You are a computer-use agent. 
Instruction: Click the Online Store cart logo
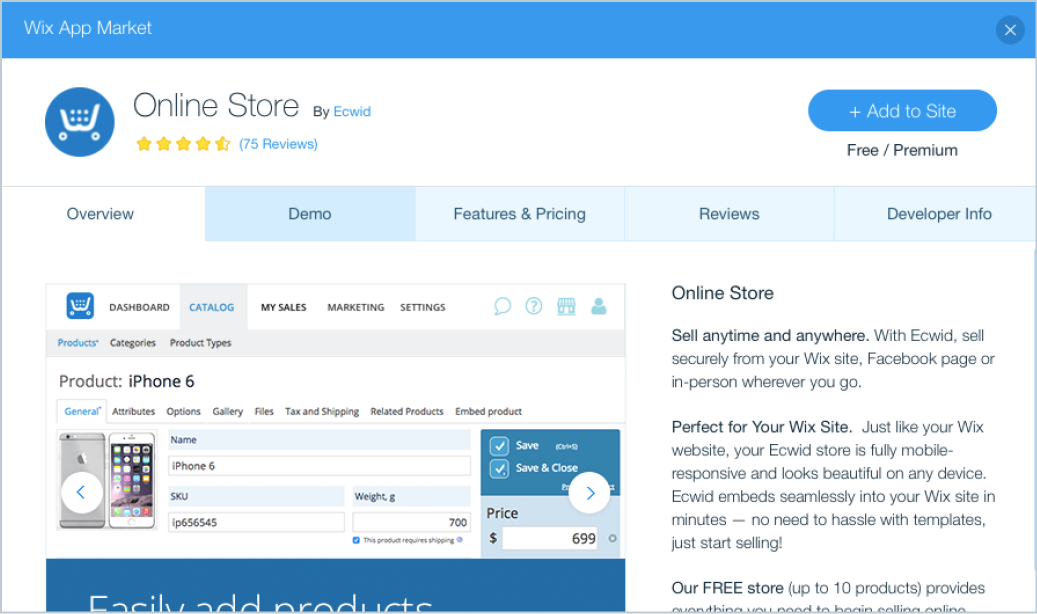coord(80,122)
